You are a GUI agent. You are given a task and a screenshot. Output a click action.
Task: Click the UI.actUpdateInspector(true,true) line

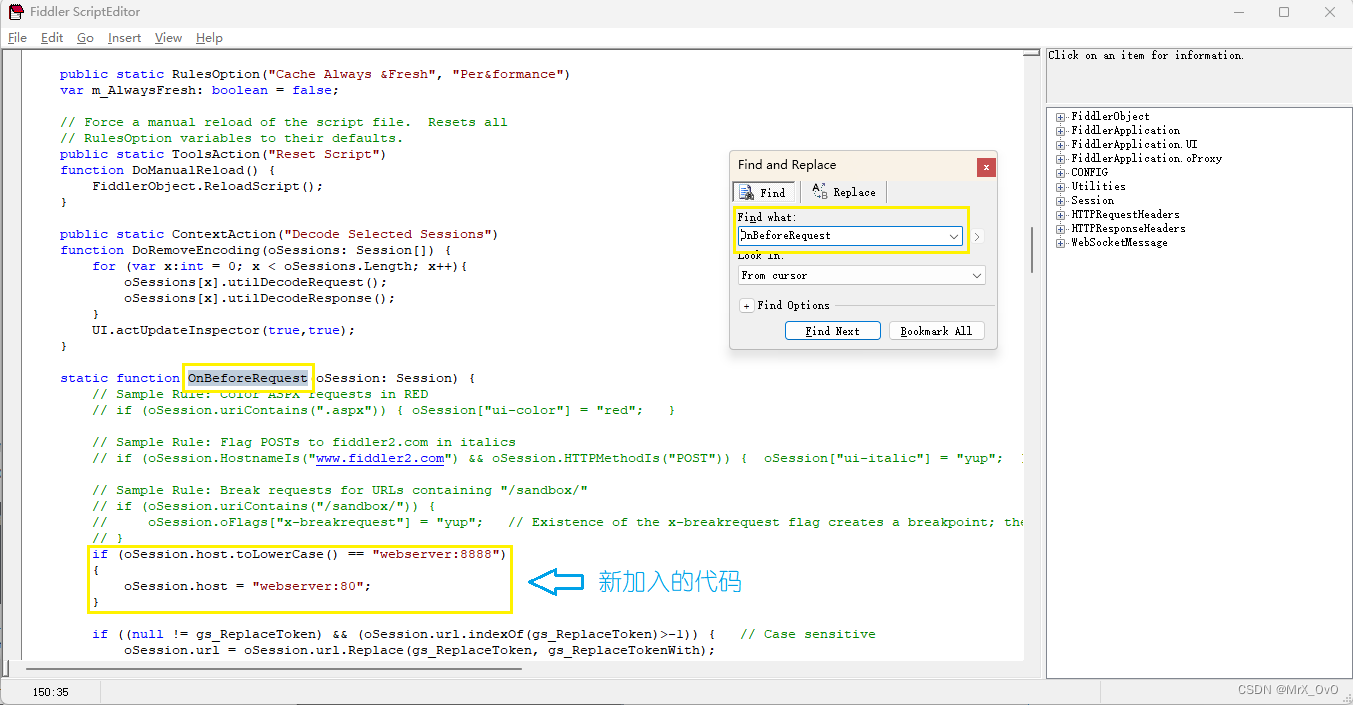pos(224,330)
